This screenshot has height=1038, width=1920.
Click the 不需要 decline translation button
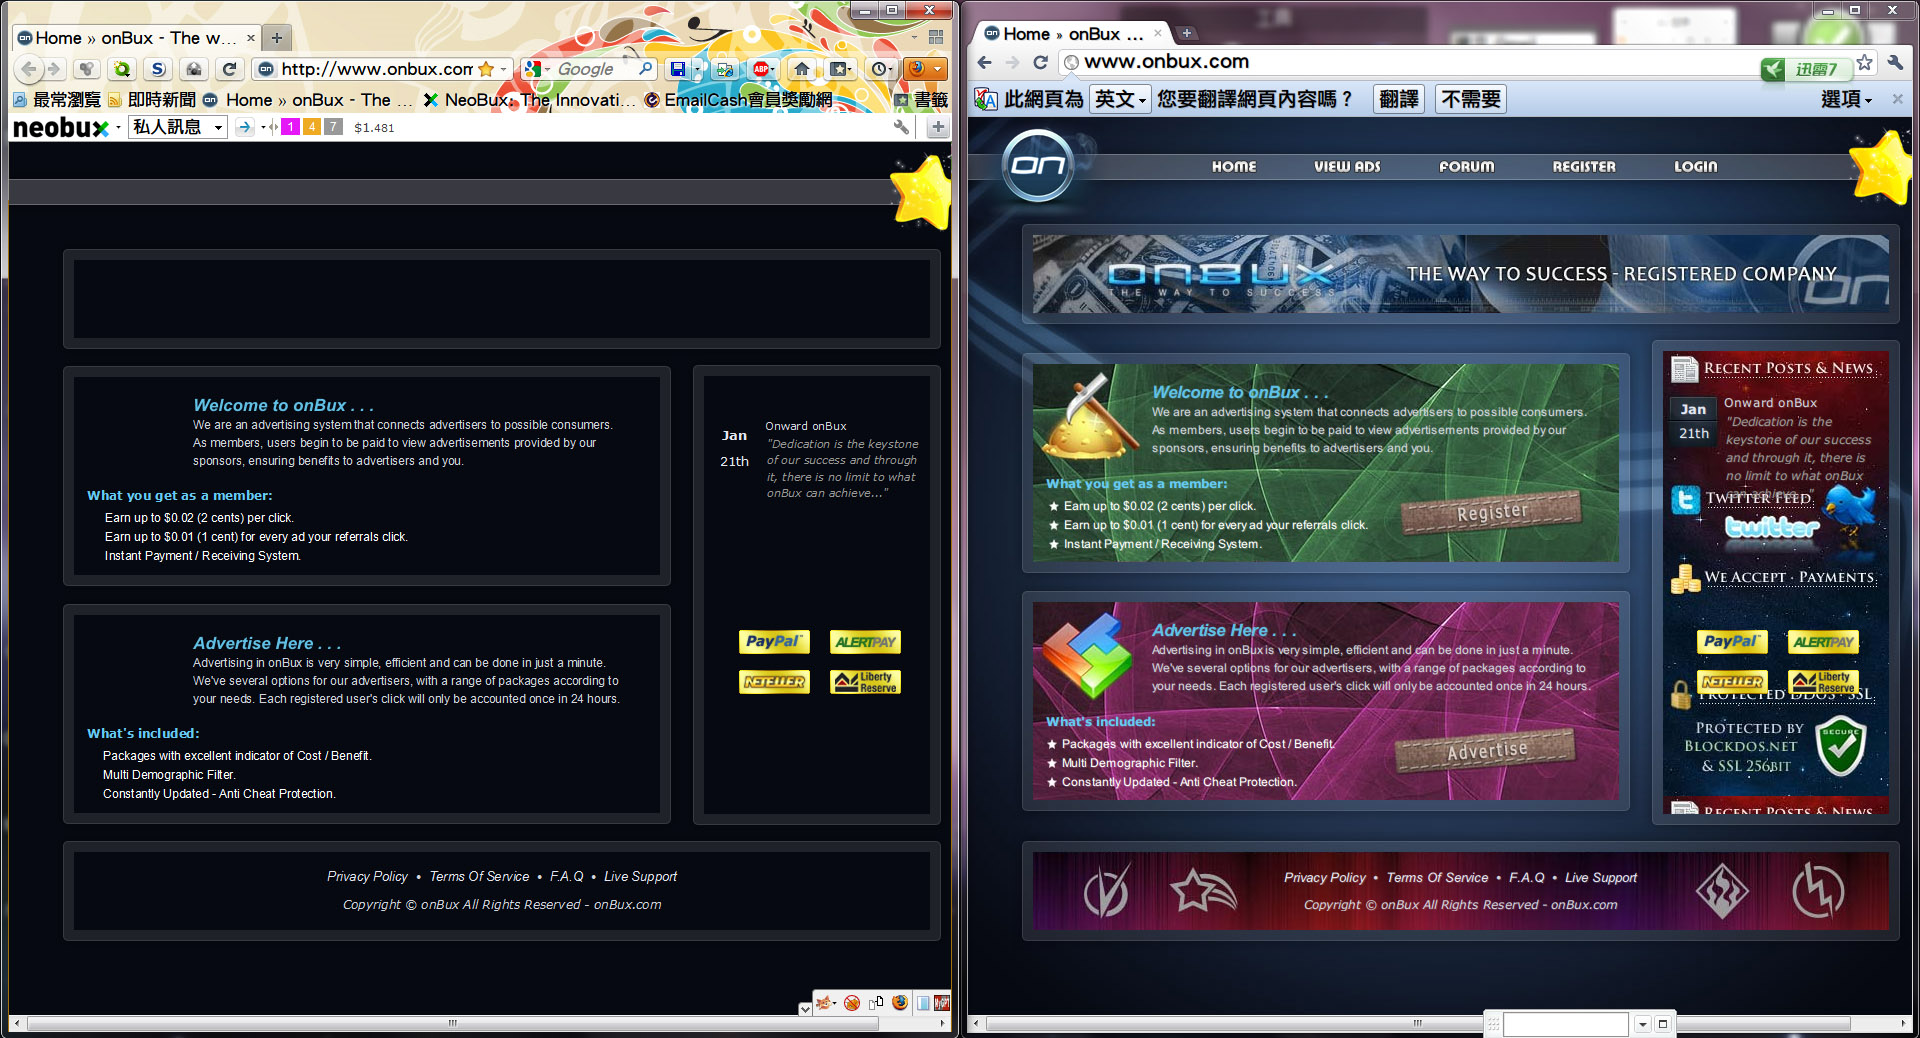(1471, 99)
